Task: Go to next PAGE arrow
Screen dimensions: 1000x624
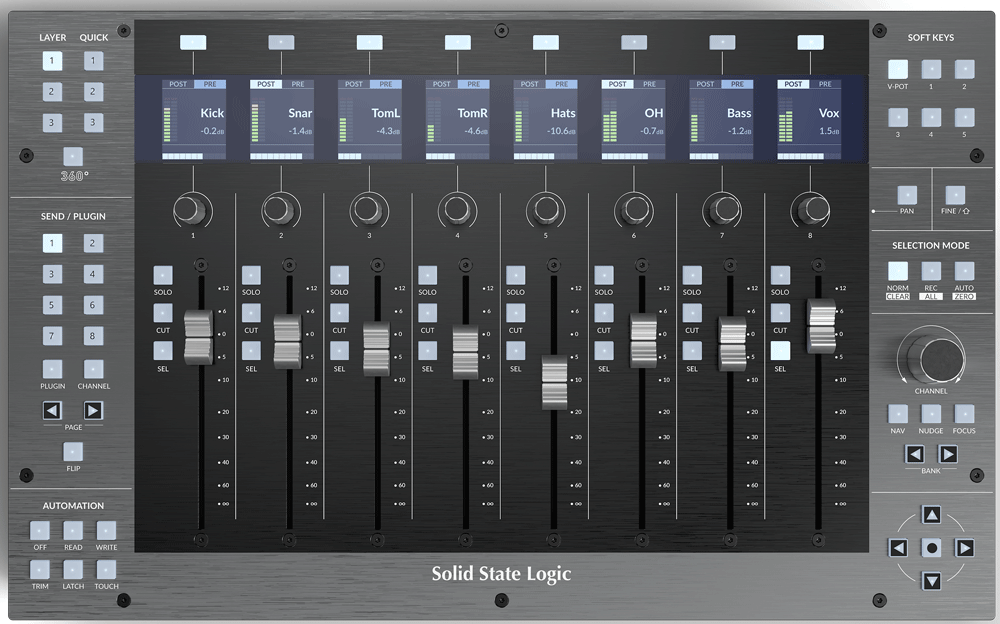Action: pos(93,410)
